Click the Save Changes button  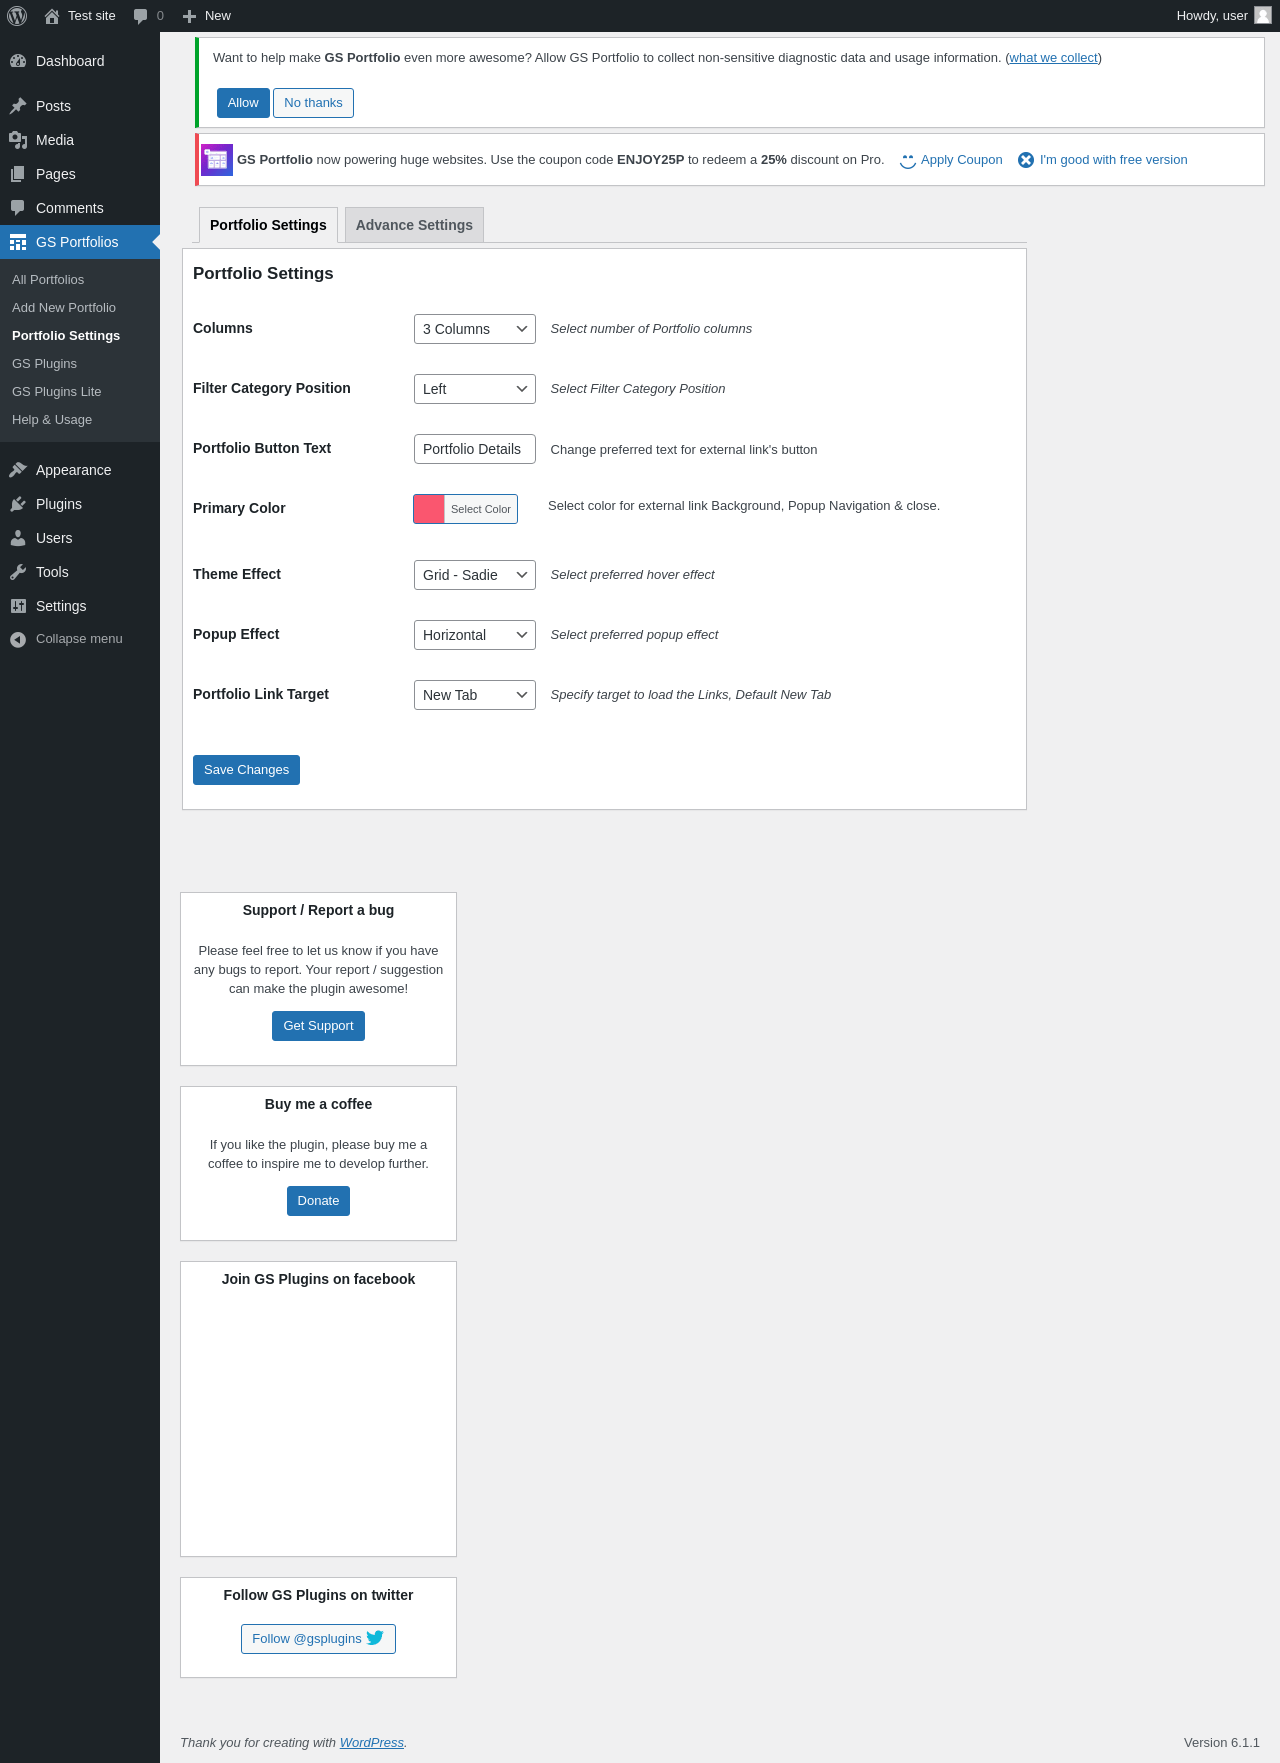[x=246, y=770]
